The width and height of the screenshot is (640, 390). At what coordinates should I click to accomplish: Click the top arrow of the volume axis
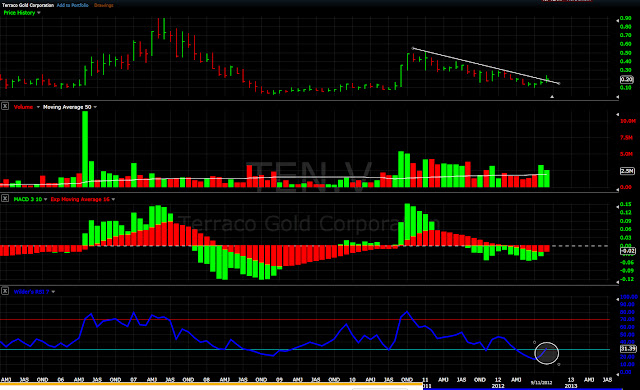(x=617, y=115)
